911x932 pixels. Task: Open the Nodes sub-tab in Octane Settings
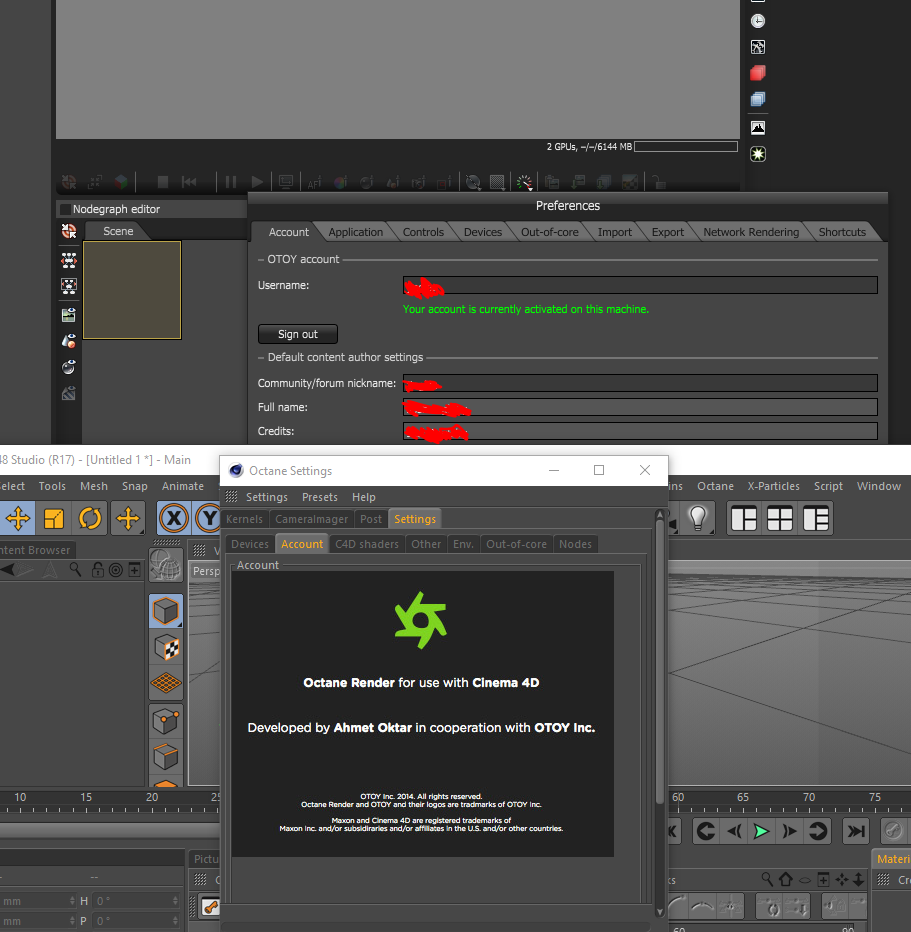coord(575,544)
